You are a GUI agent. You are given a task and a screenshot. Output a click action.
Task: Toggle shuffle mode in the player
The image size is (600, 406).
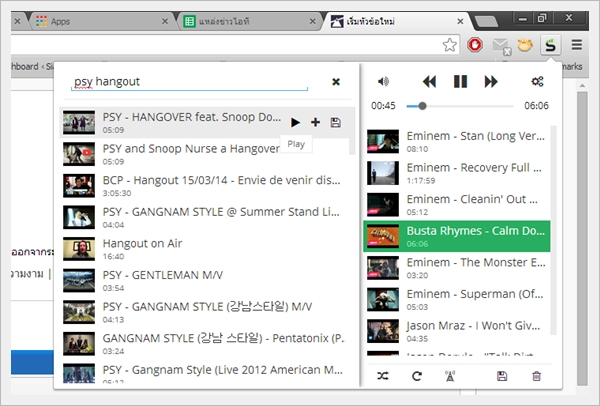pos(383,376)
